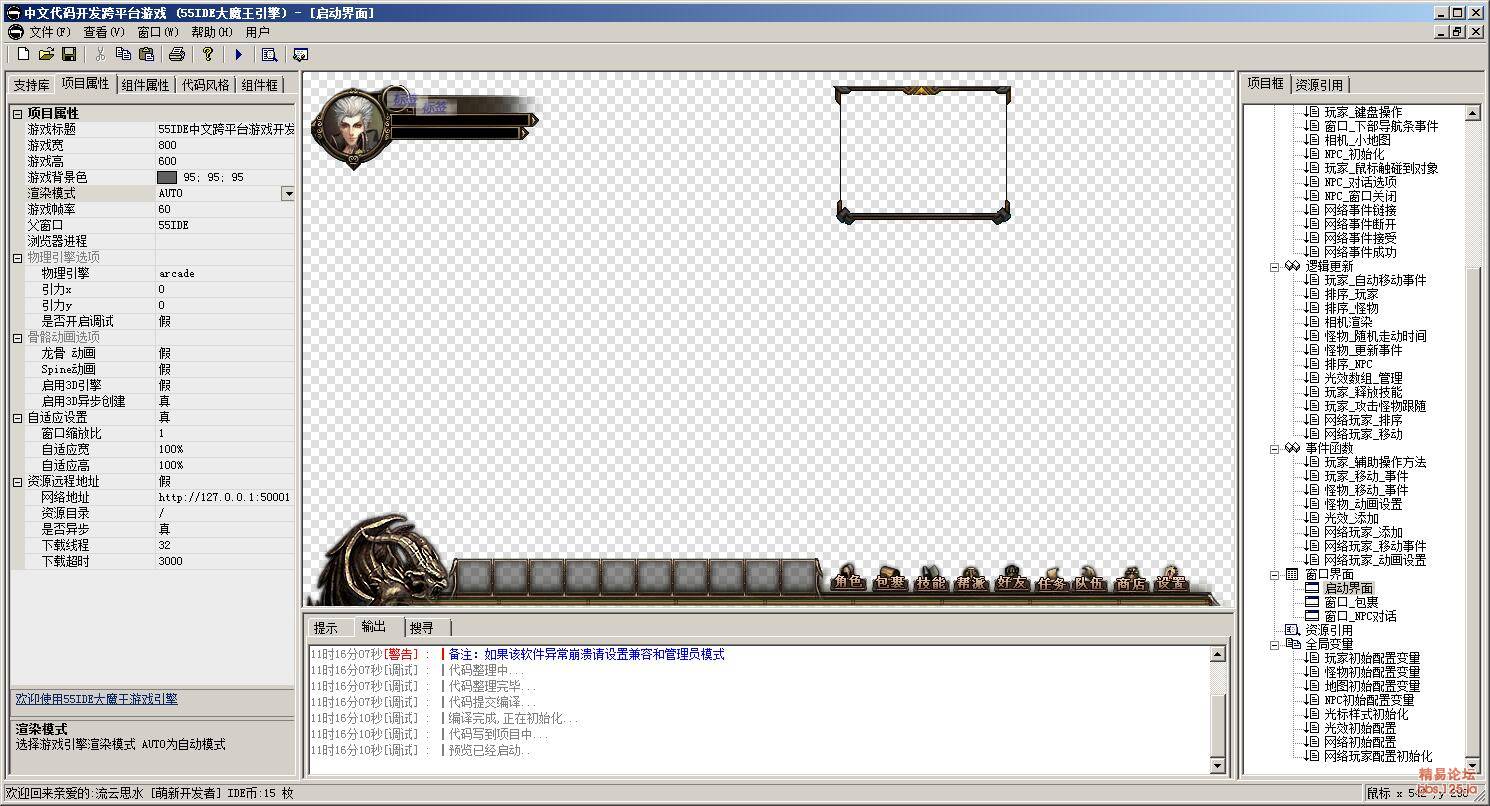This screenshot has width=1490, height=806.
Task: Open the 用户 menu
Action: click(x=257, y=32)
